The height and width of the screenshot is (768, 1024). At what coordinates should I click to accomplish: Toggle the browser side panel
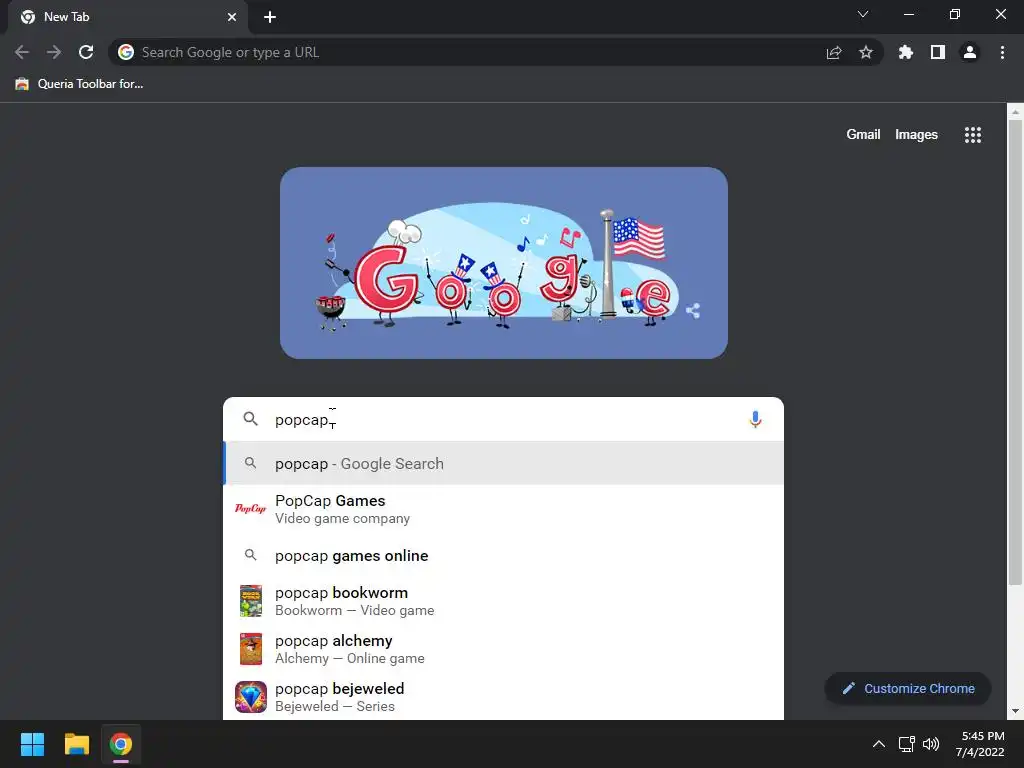[938, 52]
